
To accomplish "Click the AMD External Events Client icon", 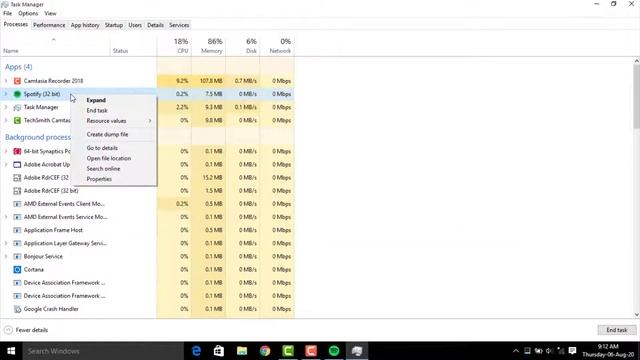I will (17, 204).
